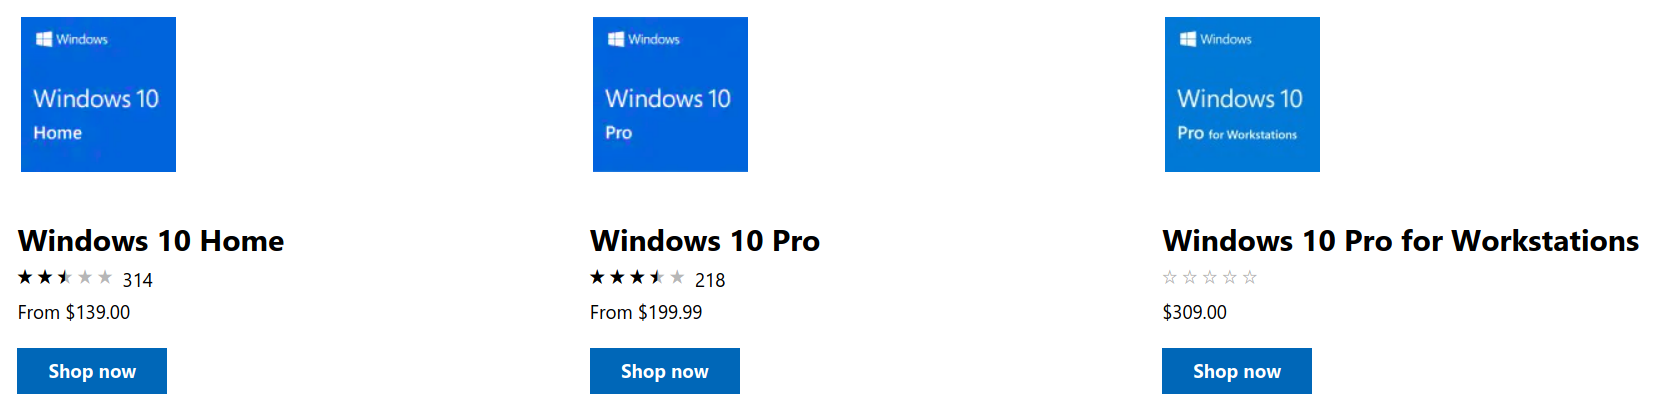Click the From $139.00 price

[x=74, y=312]
